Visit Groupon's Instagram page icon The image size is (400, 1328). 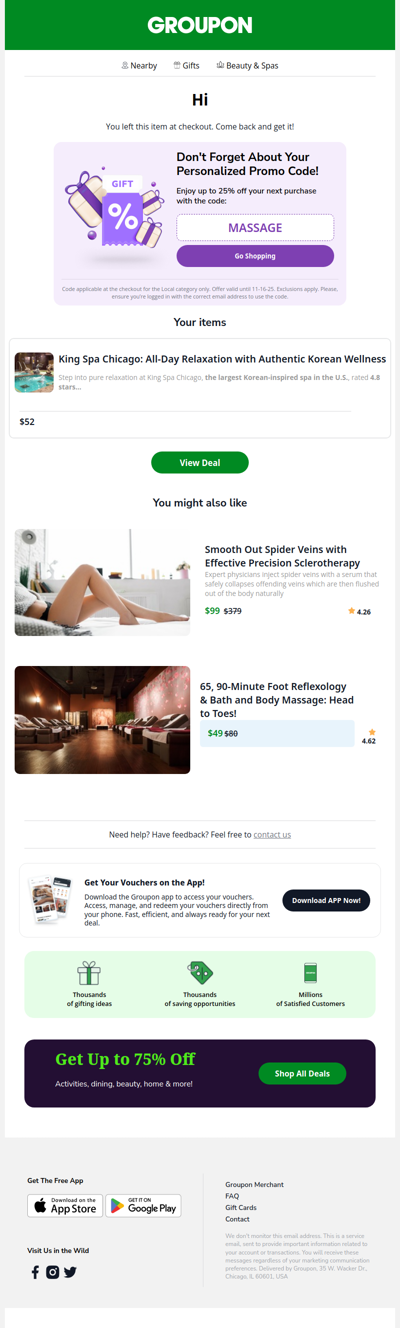(53, 1272)
